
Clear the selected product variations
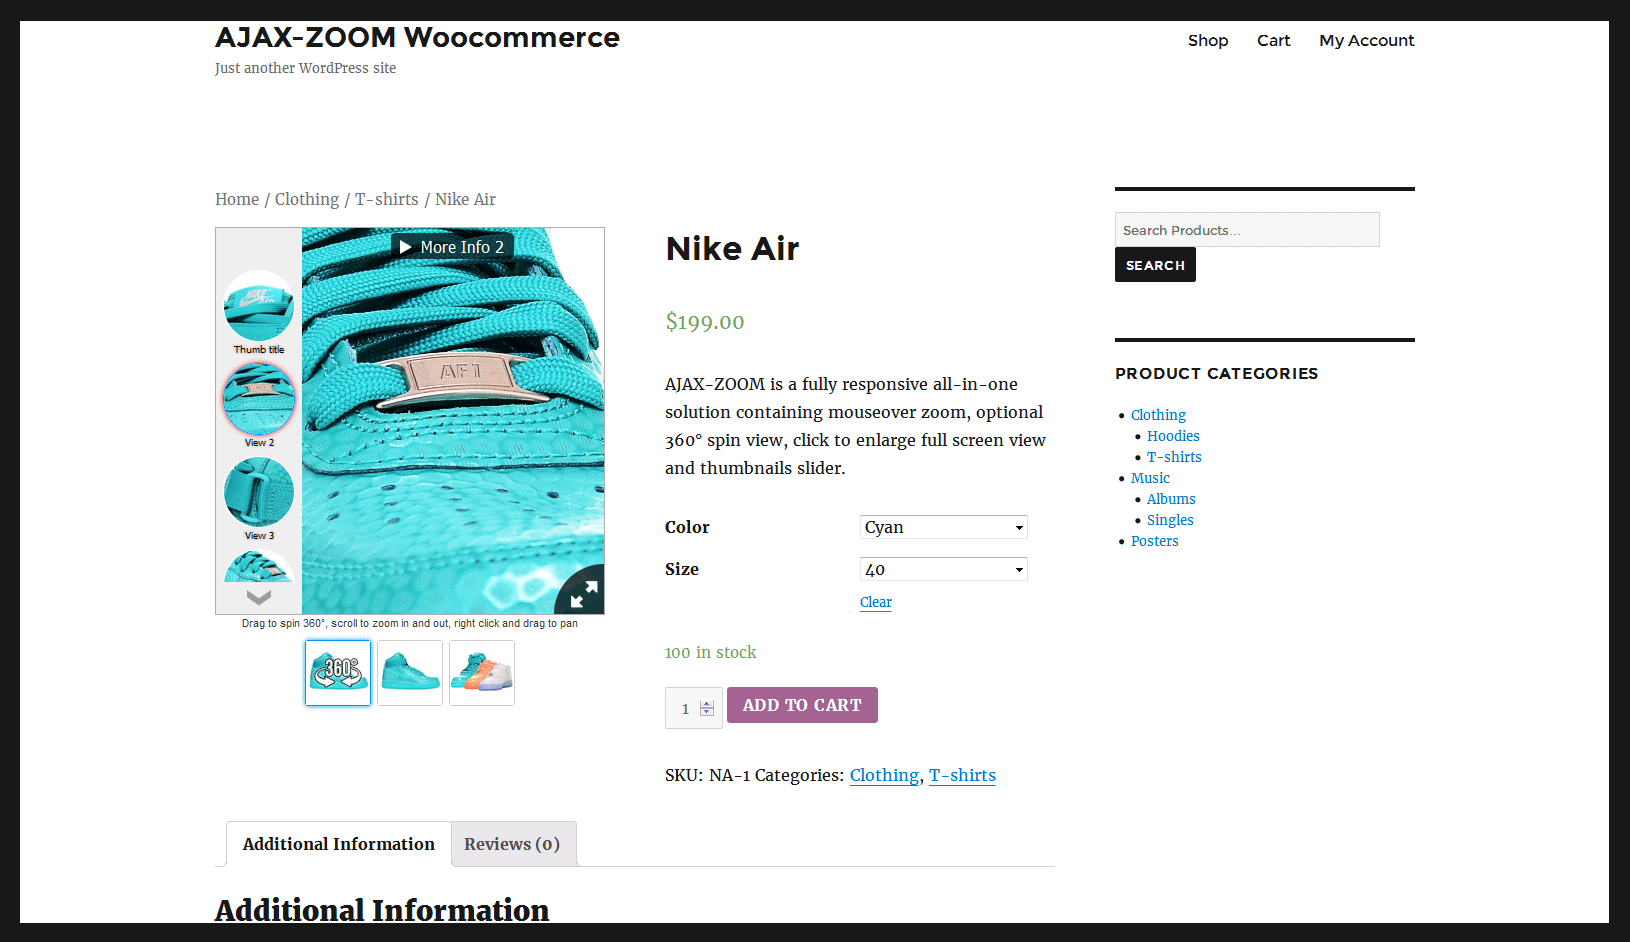(876, 602)
